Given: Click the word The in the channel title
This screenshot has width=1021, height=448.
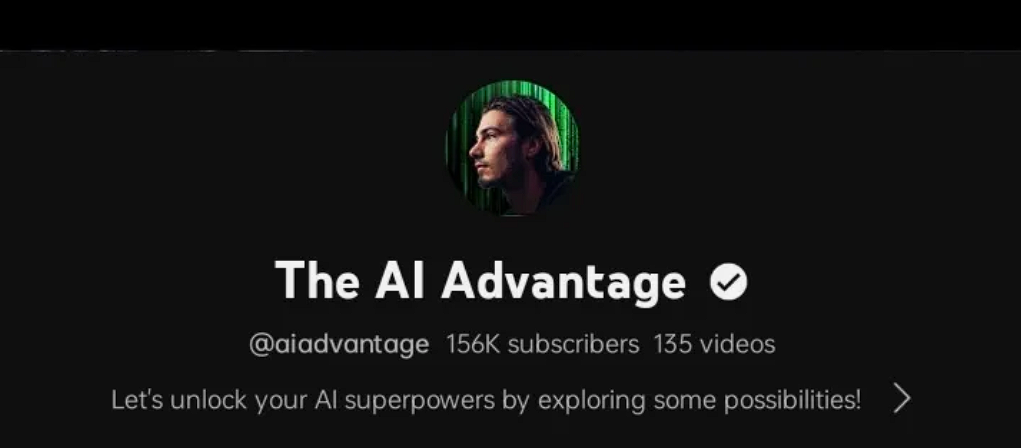Looking at the screenshot, I should pos(316,280).
